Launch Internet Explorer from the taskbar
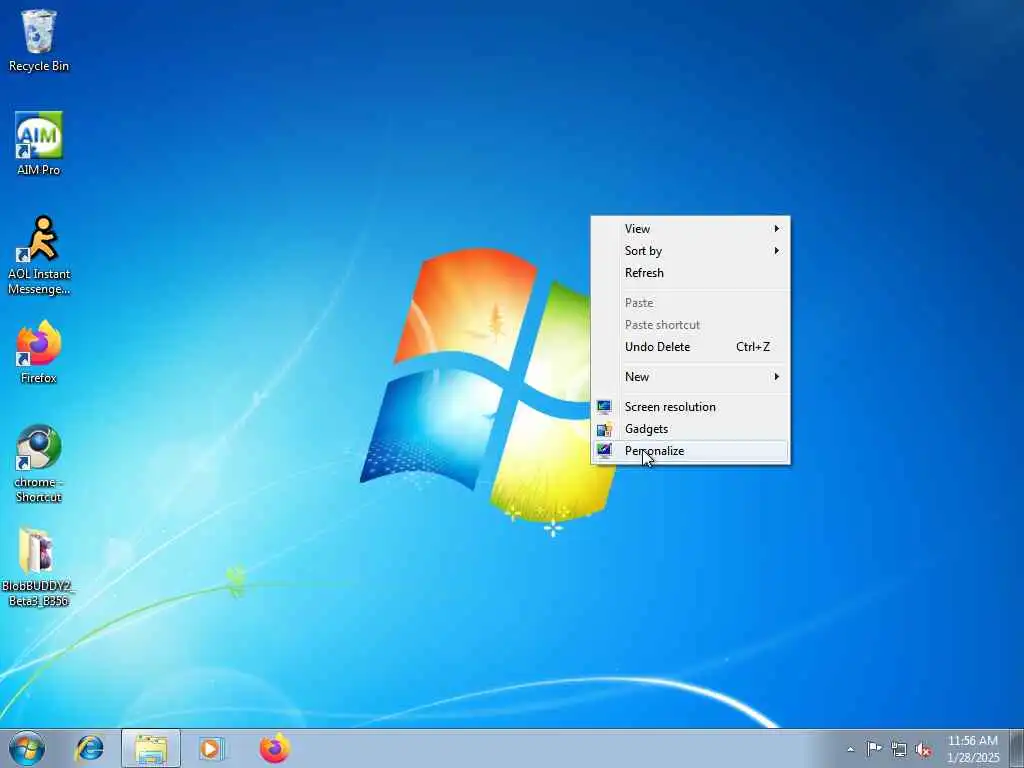The image size is (1024, 768). [89, 748]
